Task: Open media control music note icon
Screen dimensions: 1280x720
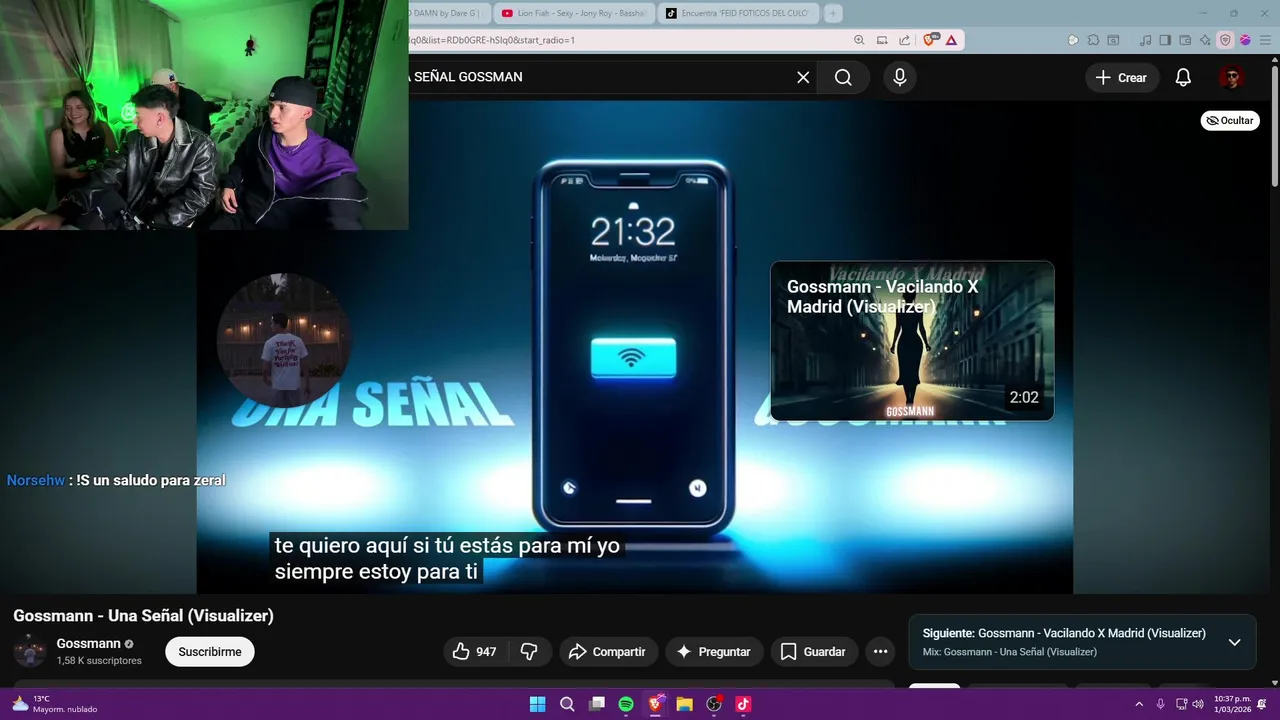Action: point(1146,40)
